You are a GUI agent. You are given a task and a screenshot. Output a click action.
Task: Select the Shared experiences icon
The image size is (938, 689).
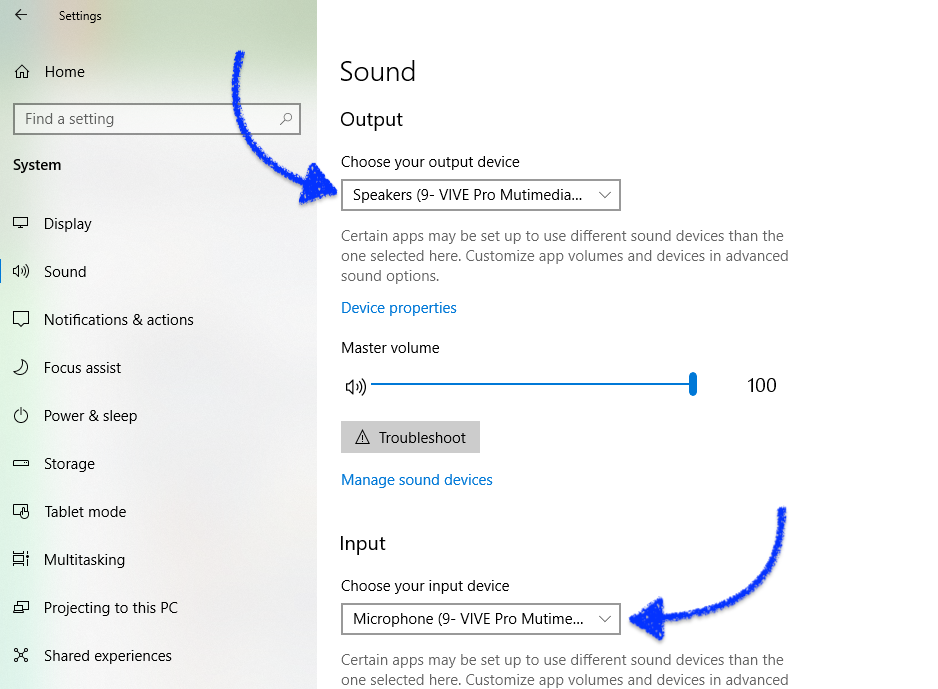22,655
